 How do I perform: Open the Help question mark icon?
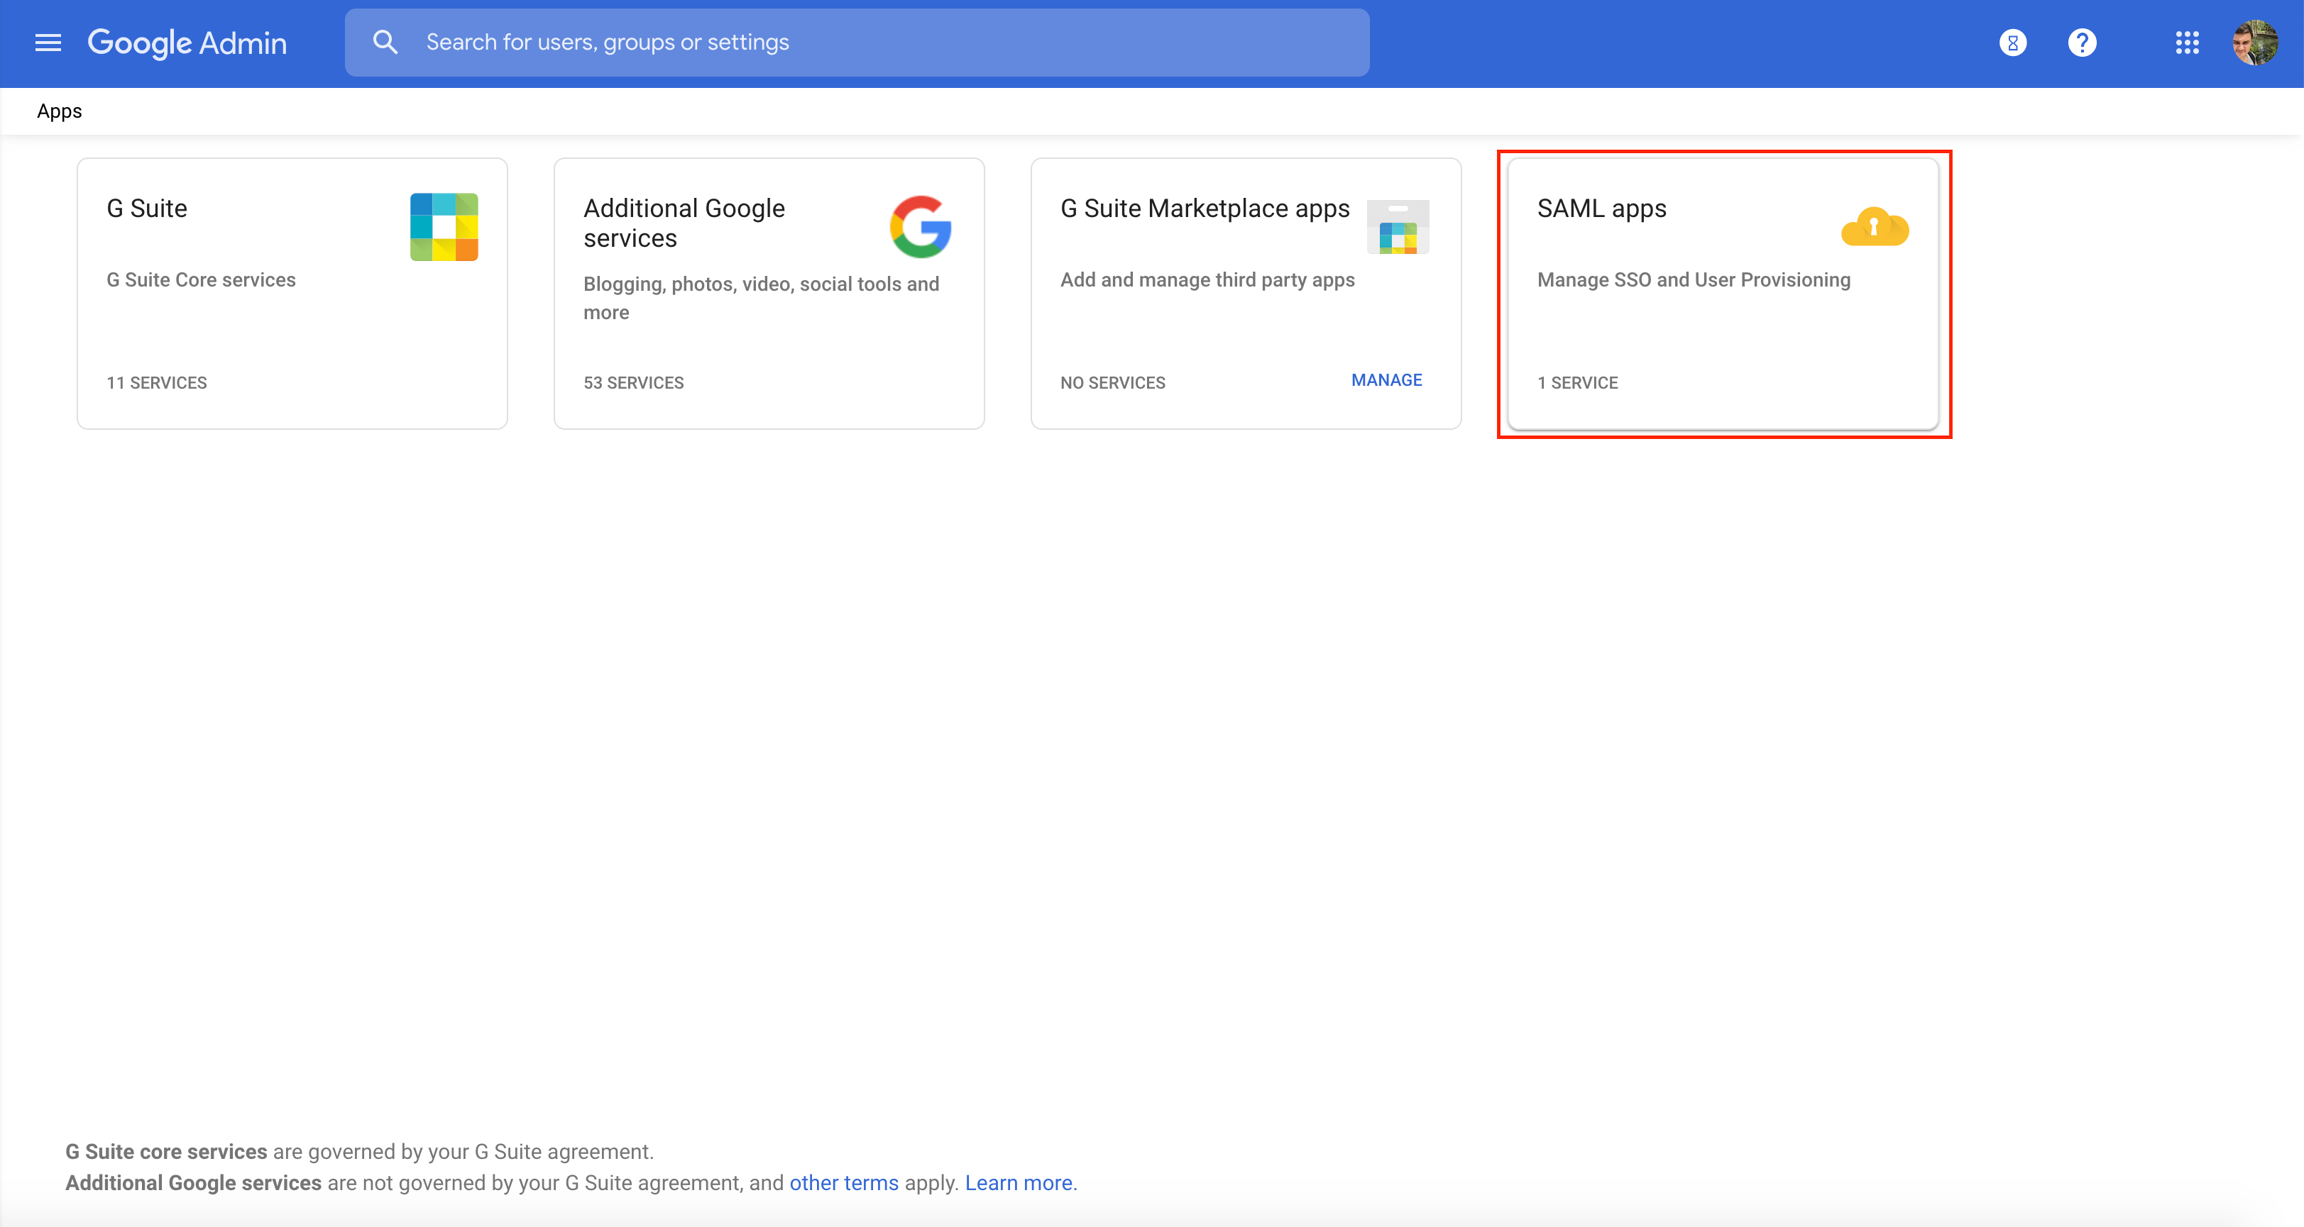tap(2082, 43)
